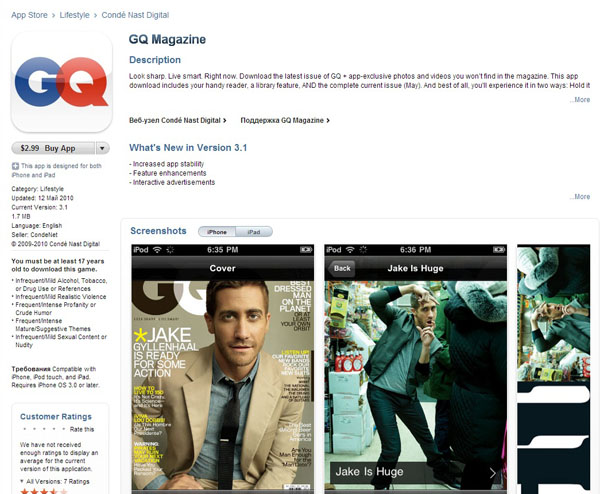Click the All Versions star rating
Image resolution: width=600 pixels, height=494 pixels.
44,491
